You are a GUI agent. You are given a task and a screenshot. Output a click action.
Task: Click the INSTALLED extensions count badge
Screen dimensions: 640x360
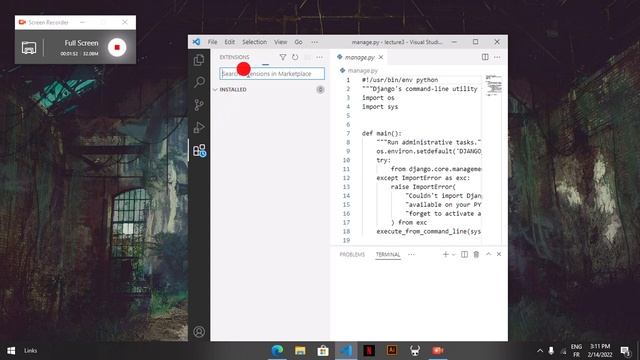(x=320, y=89)
